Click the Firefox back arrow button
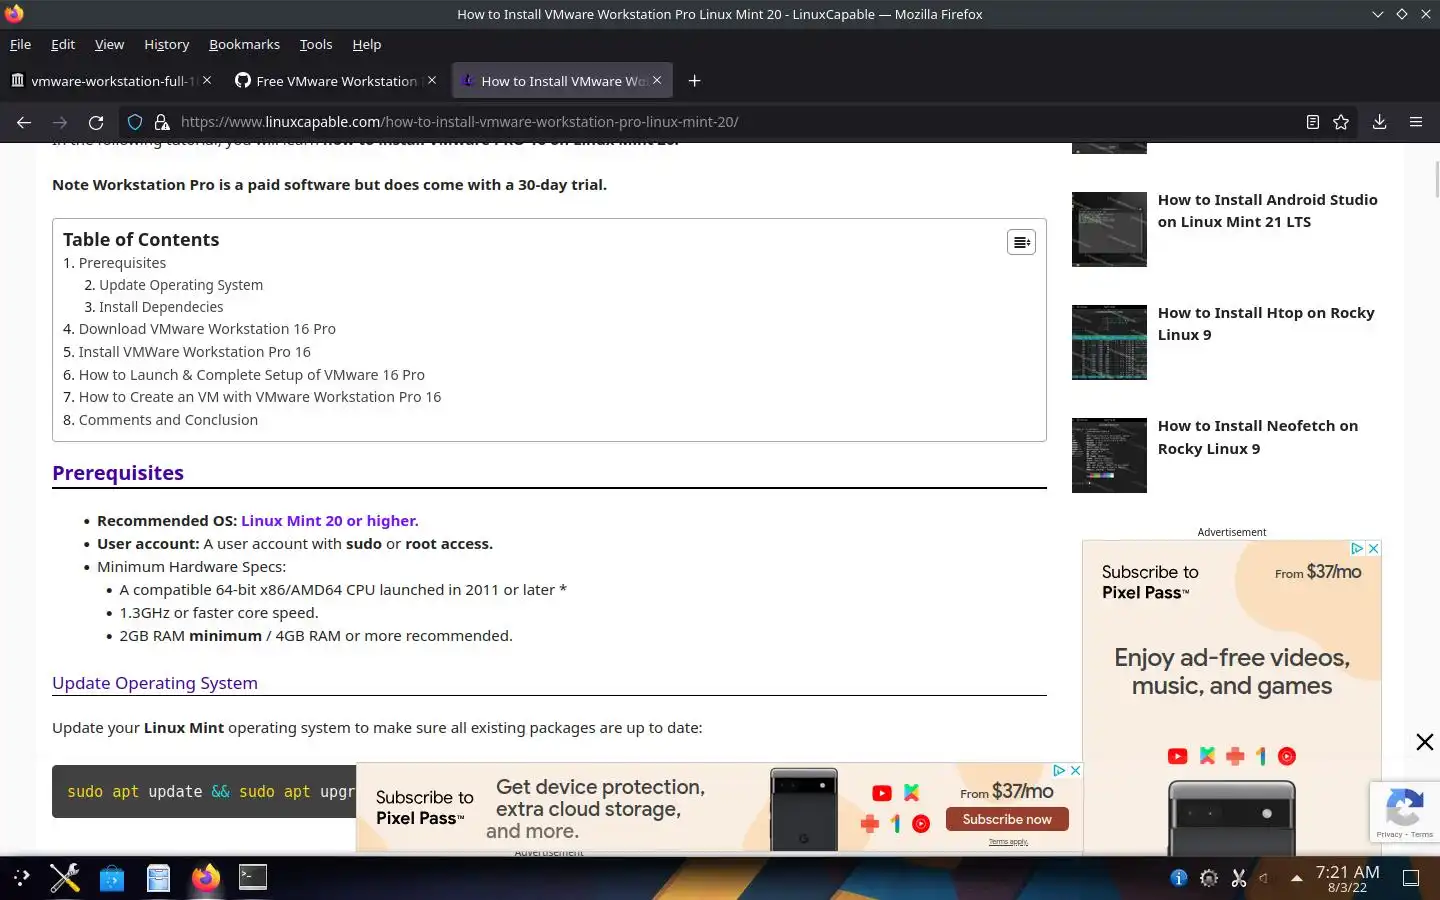 (x=24, y=122)
